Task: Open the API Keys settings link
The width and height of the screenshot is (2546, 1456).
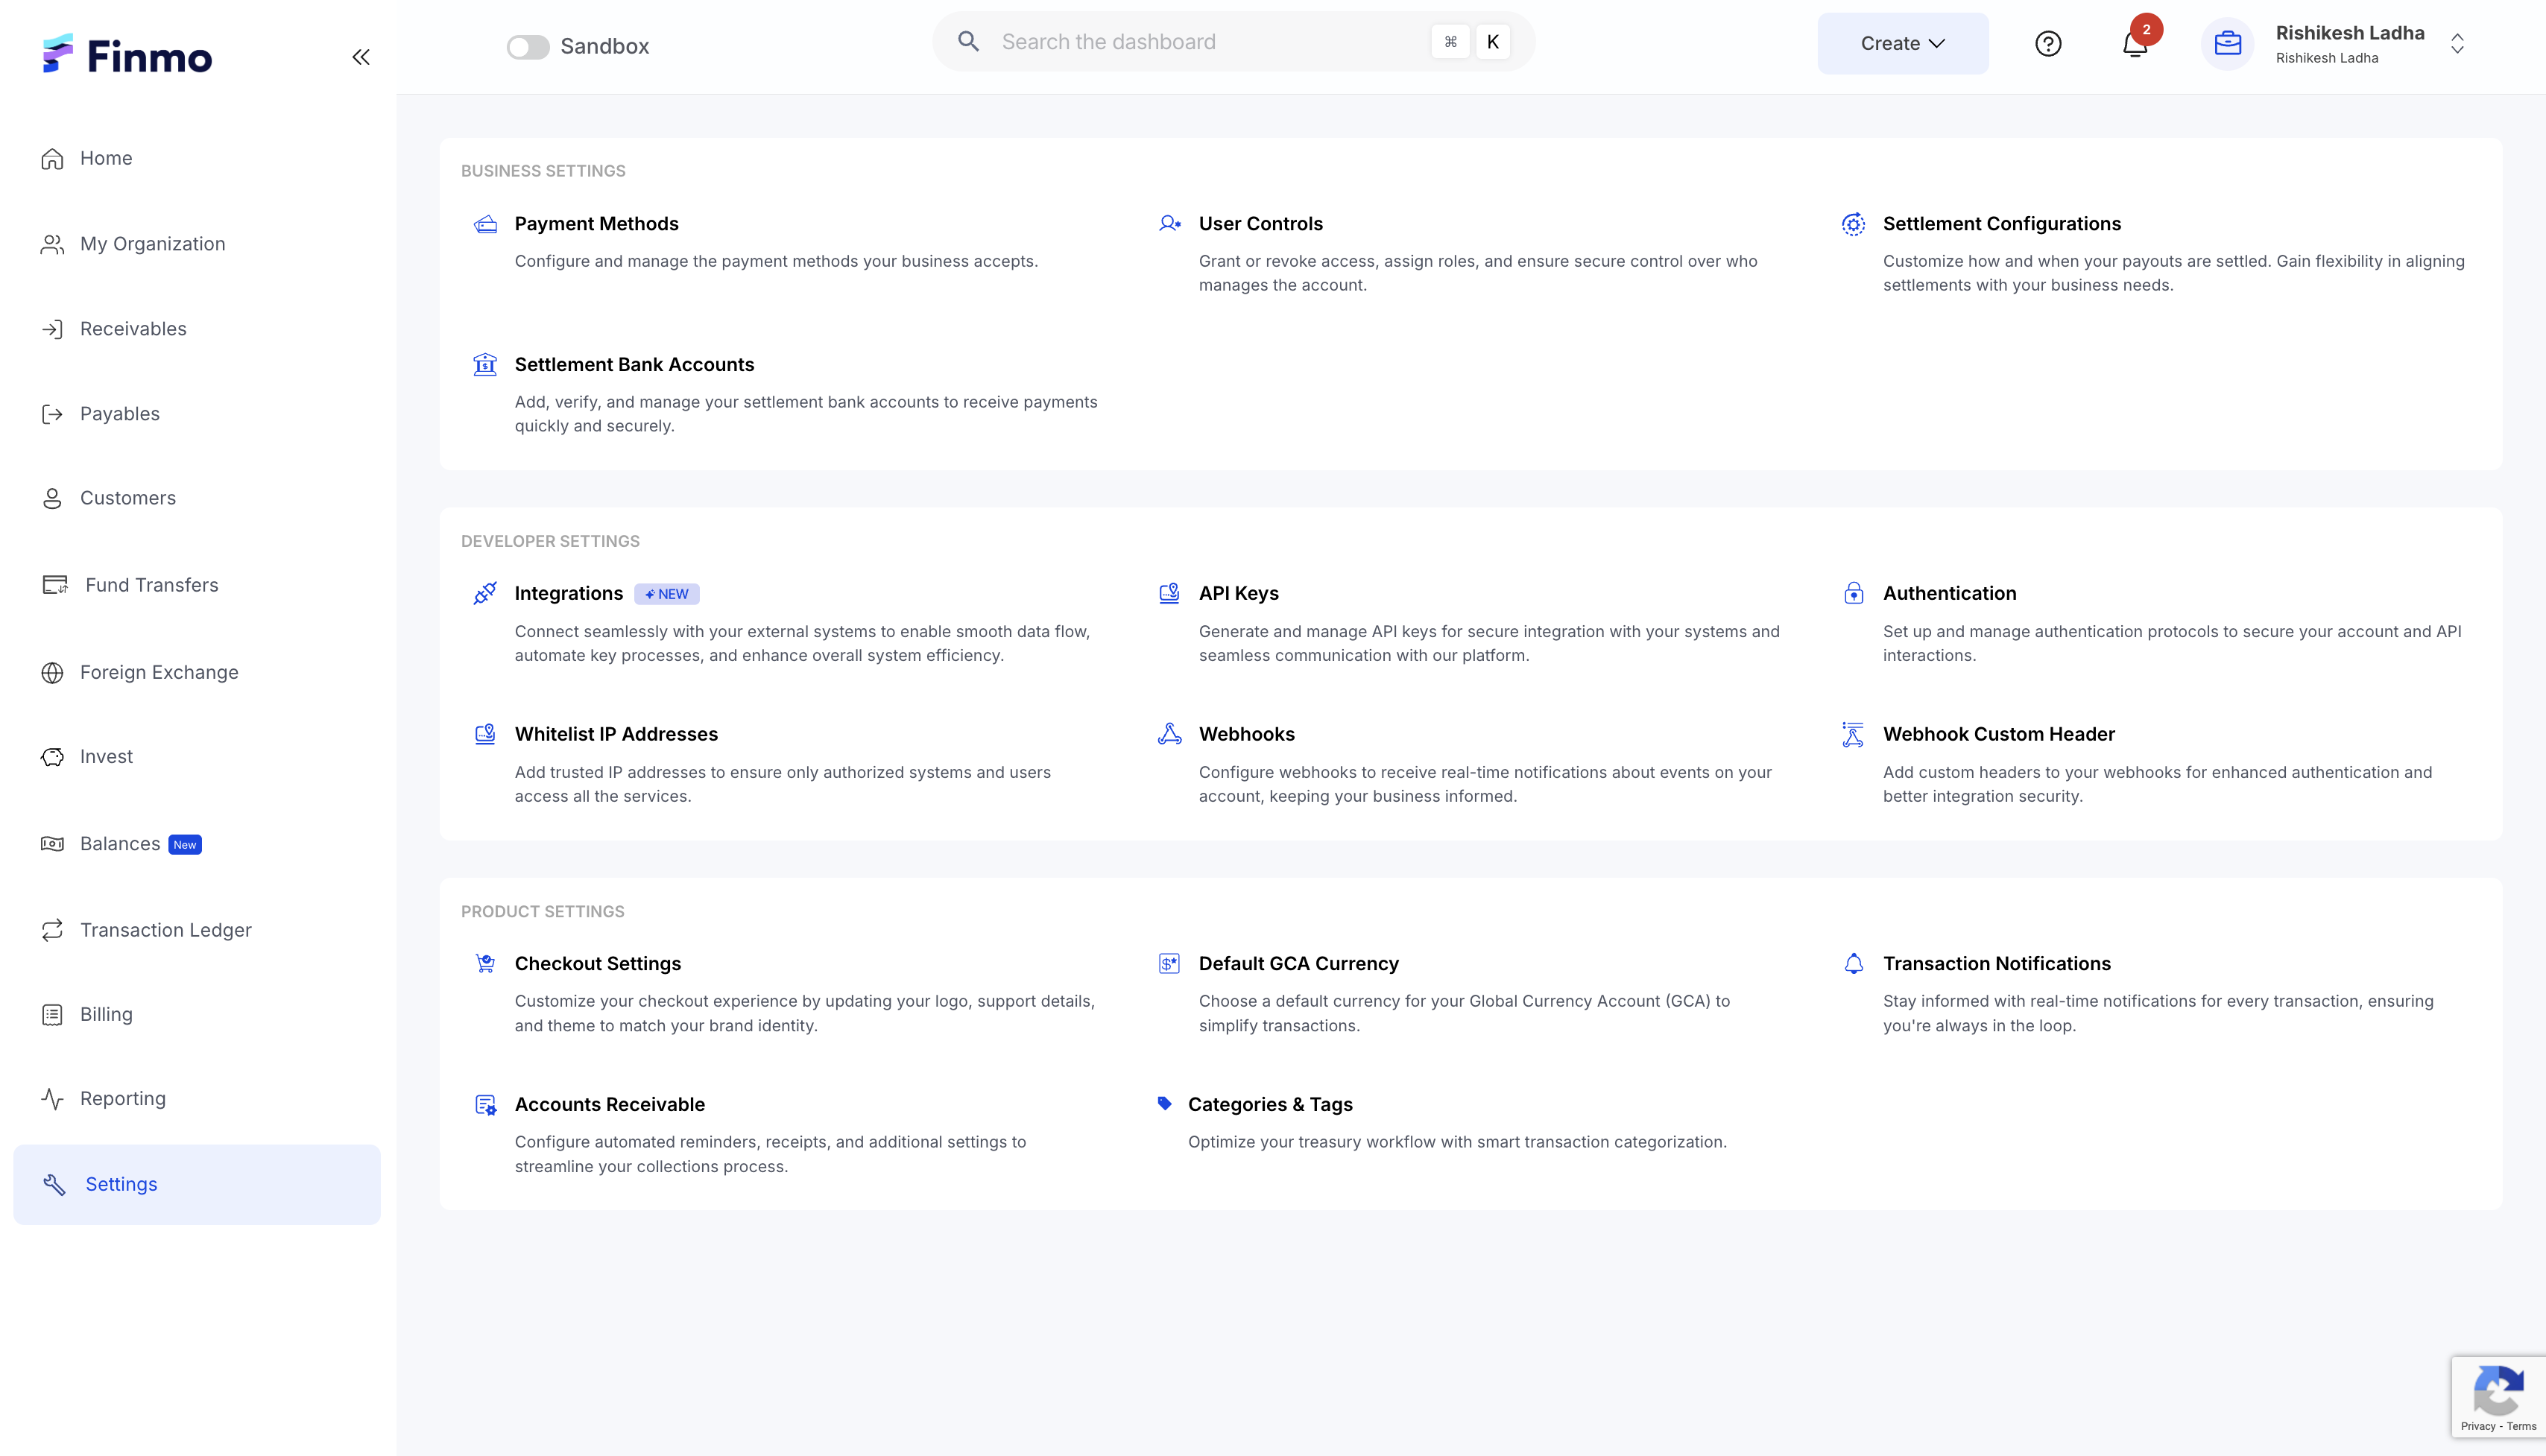Action: [x=1238, y=593]
